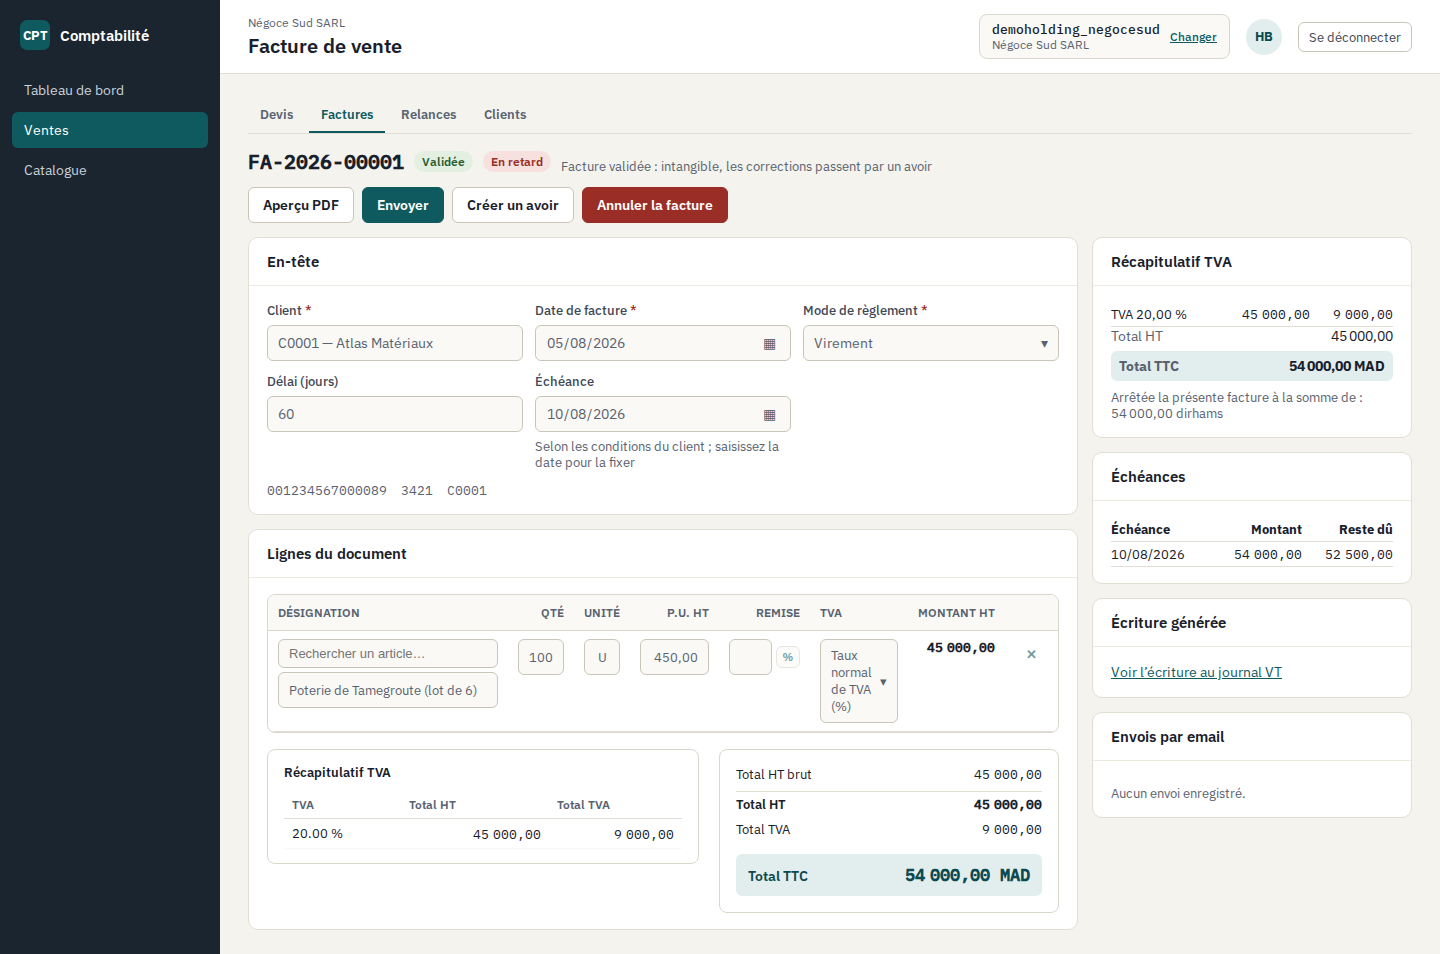Toggle the percent remise unit button

(788, 657)
